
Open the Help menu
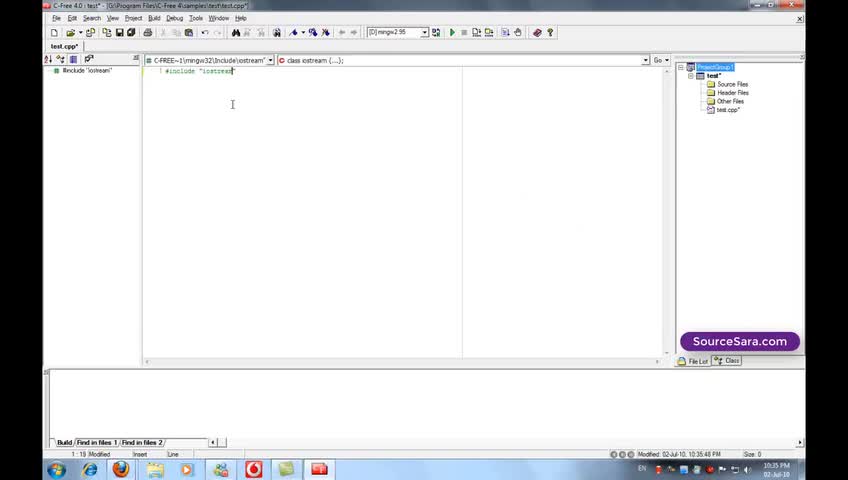pyautogui.click(x=241, y=18)
